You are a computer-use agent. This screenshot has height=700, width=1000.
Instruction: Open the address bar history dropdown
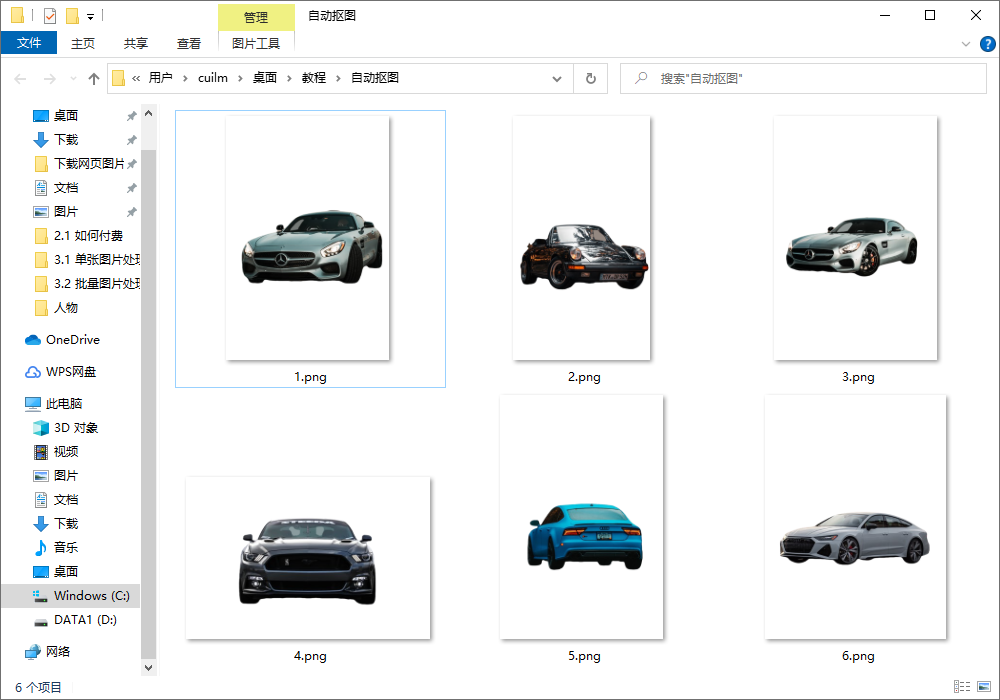pyautogui.click(x=557, y=78)
